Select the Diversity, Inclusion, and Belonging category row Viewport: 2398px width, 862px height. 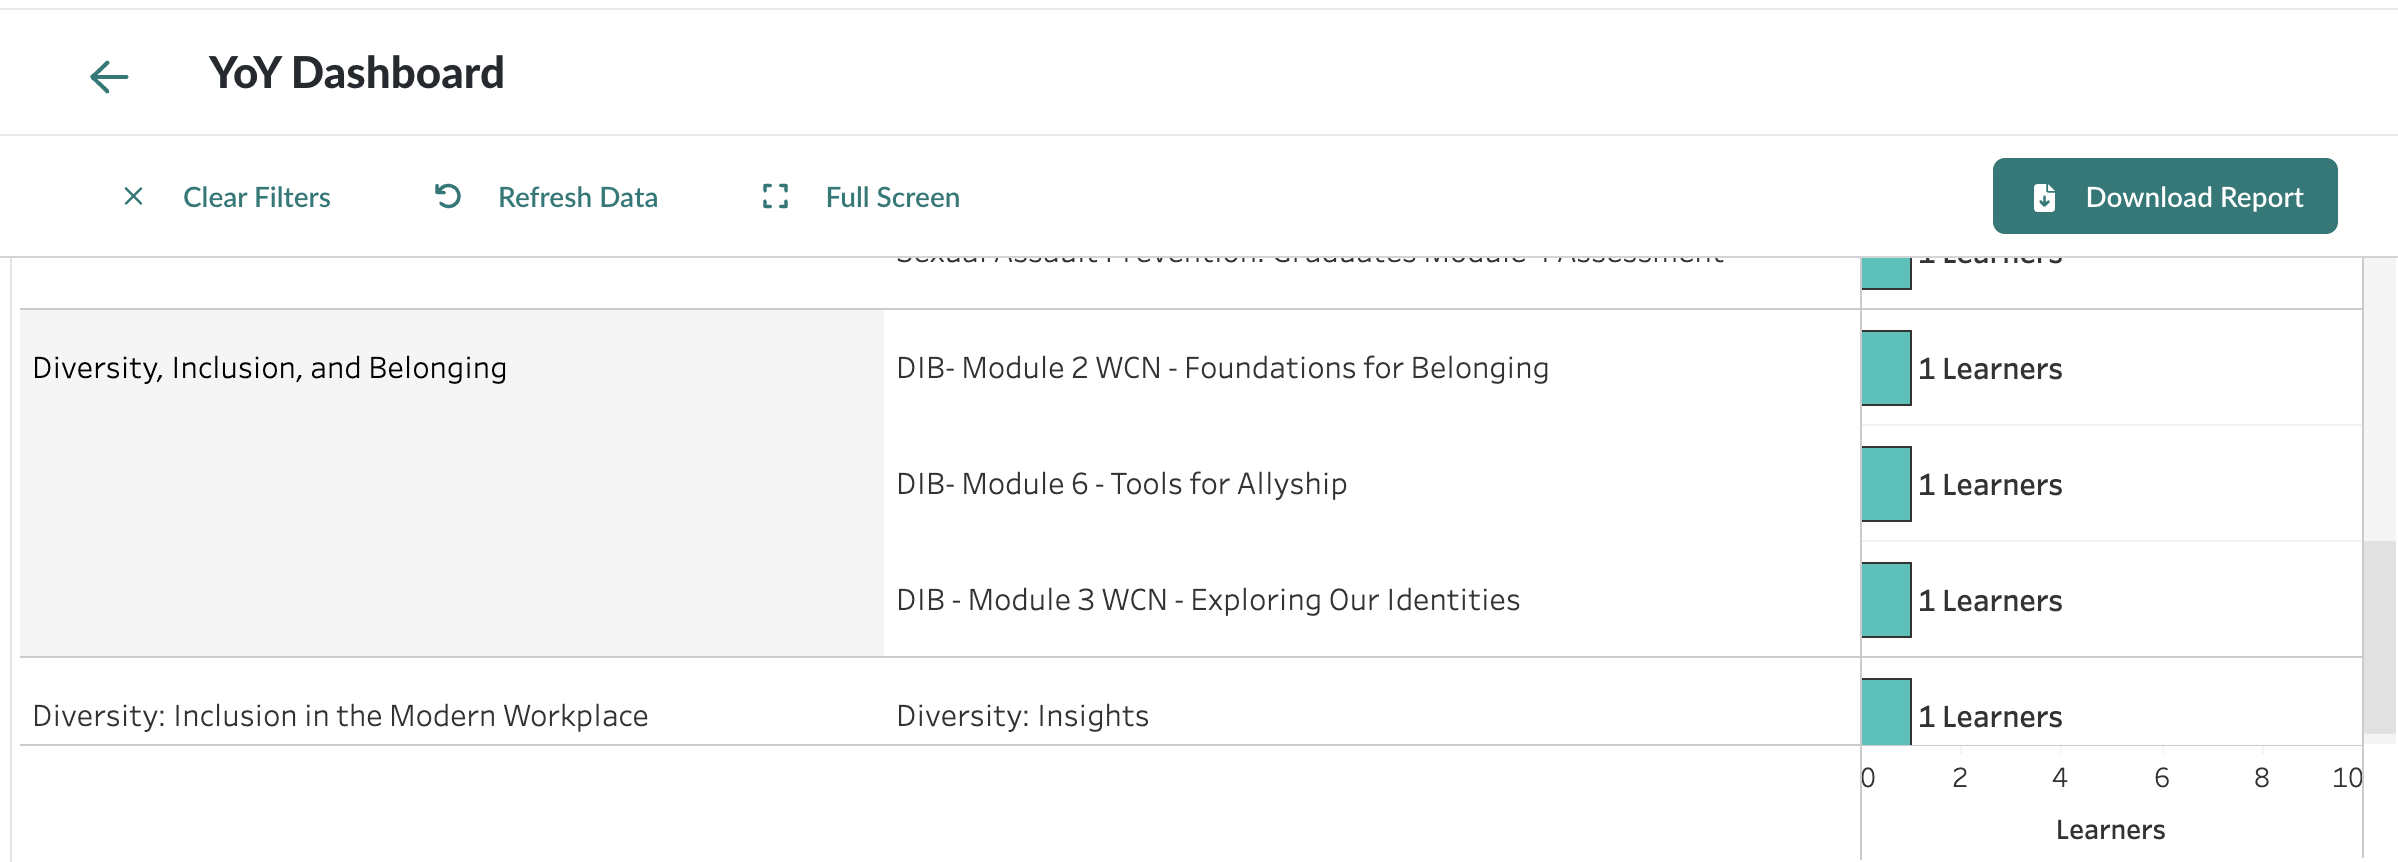(x=270, y=367)
